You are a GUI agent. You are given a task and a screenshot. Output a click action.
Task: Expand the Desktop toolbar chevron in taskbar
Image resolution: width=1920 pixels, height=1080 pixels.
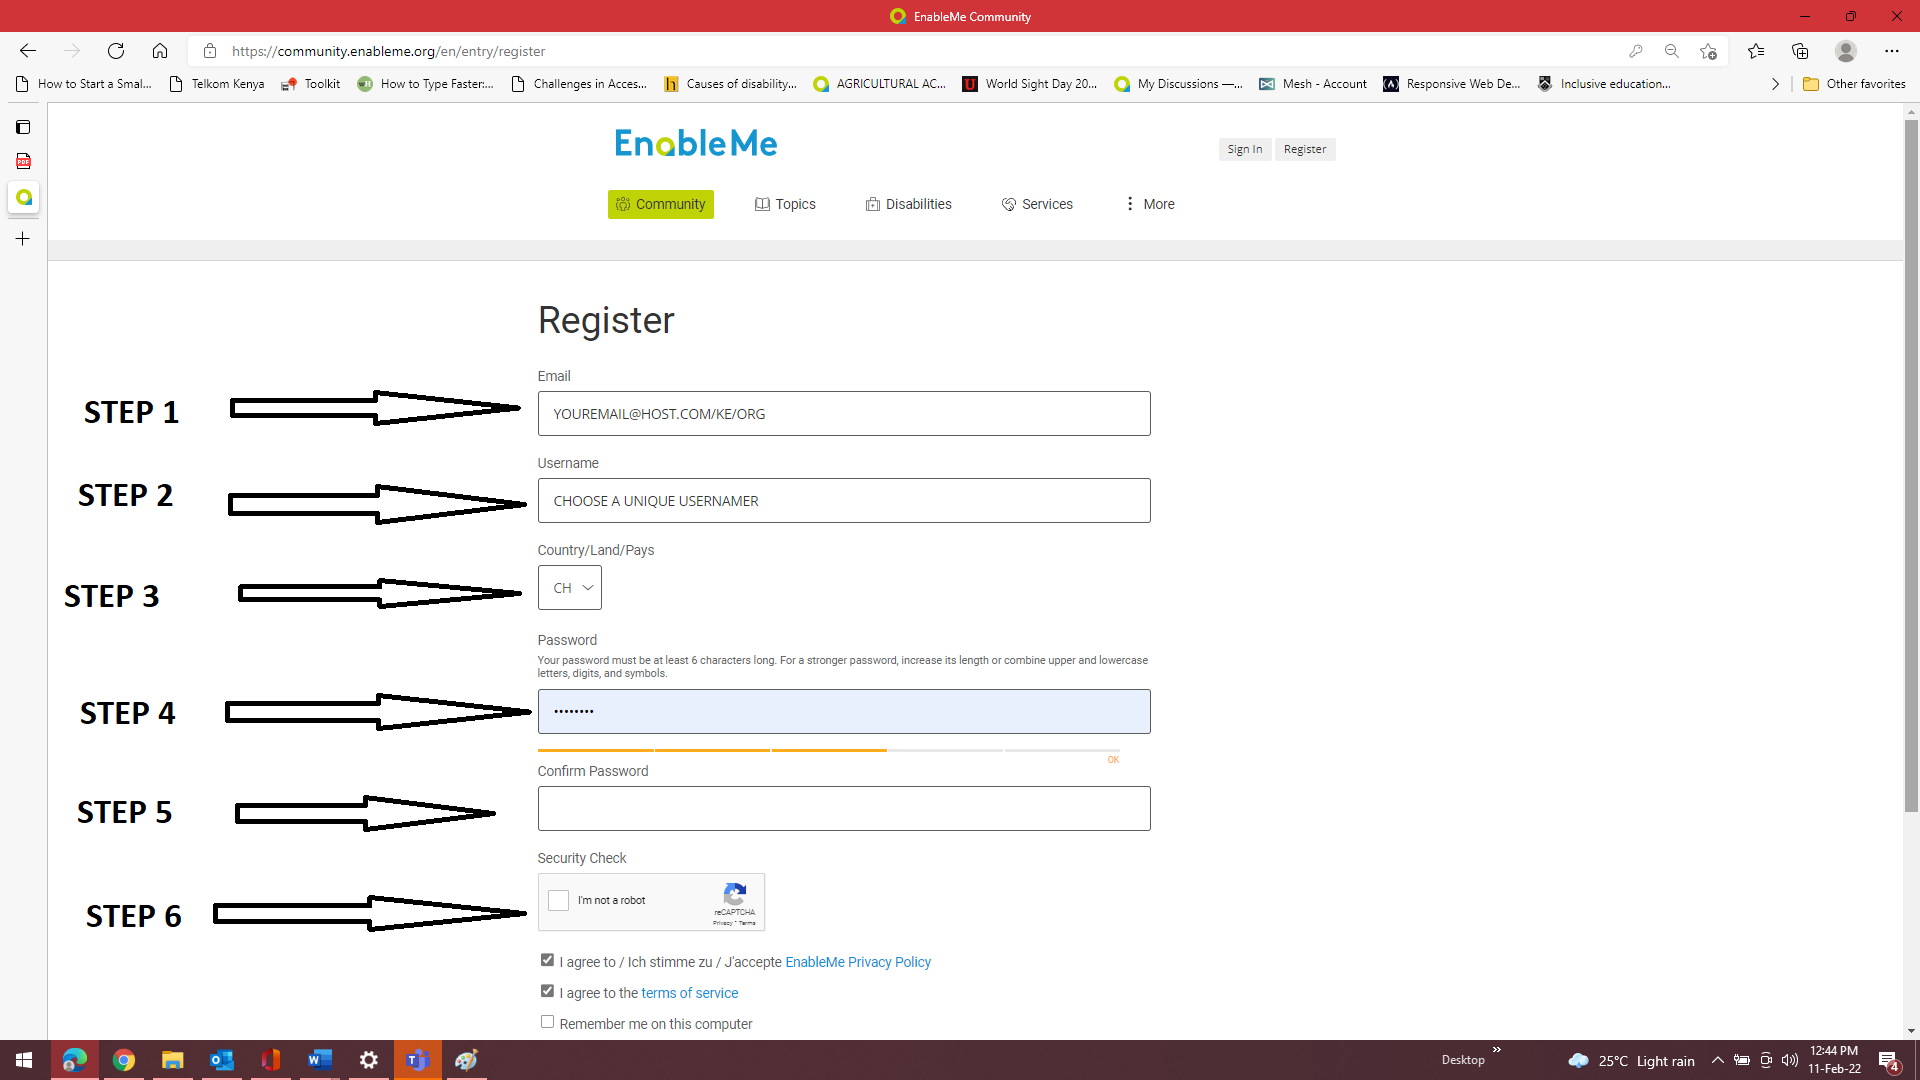tap(1497, 1050)
